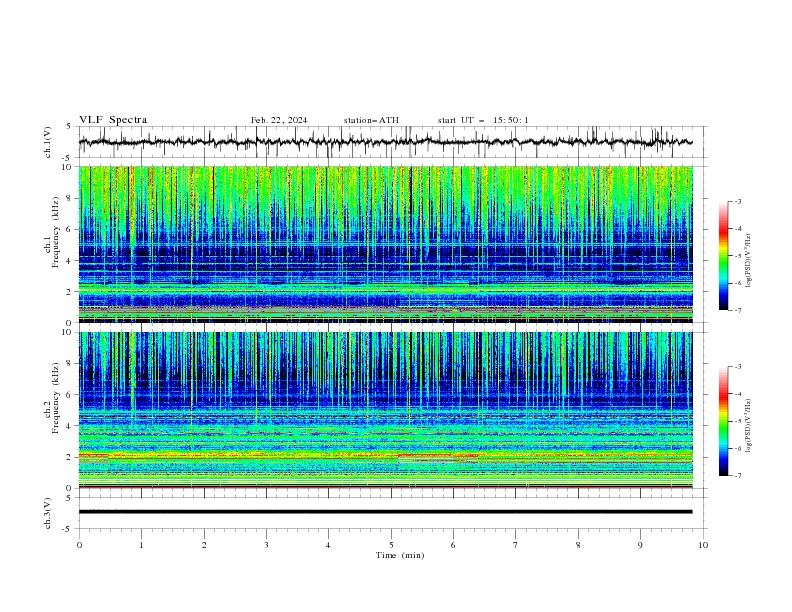Viewport: 792px width, 612px height.
Task: Click the time axis tick label "7"
Action: tap(516, 545)
